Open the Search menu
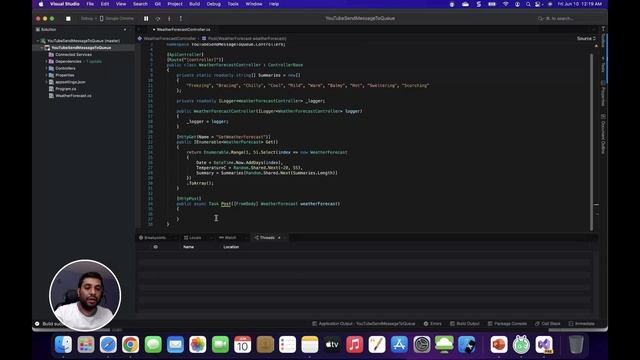 (x=140, y=4)
